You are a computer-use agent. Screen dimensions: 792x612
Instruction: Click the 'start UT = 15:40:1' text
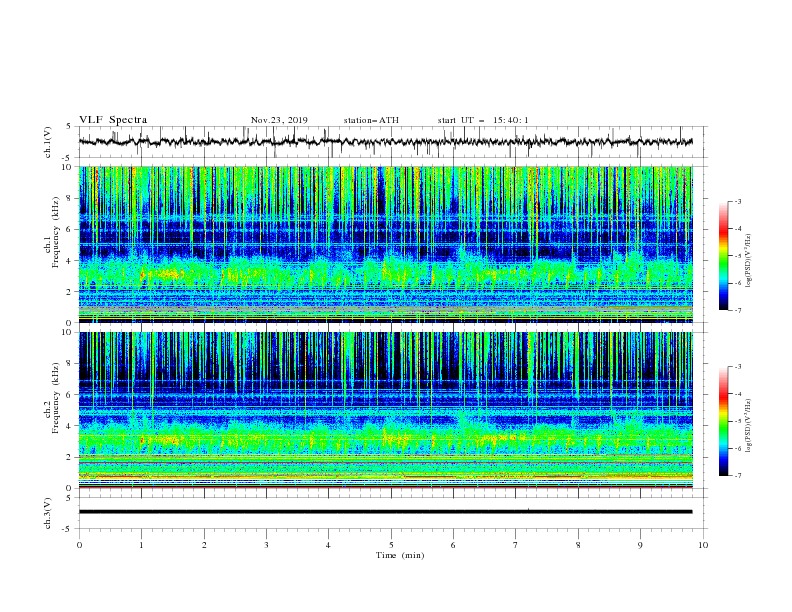coord(483,120)
